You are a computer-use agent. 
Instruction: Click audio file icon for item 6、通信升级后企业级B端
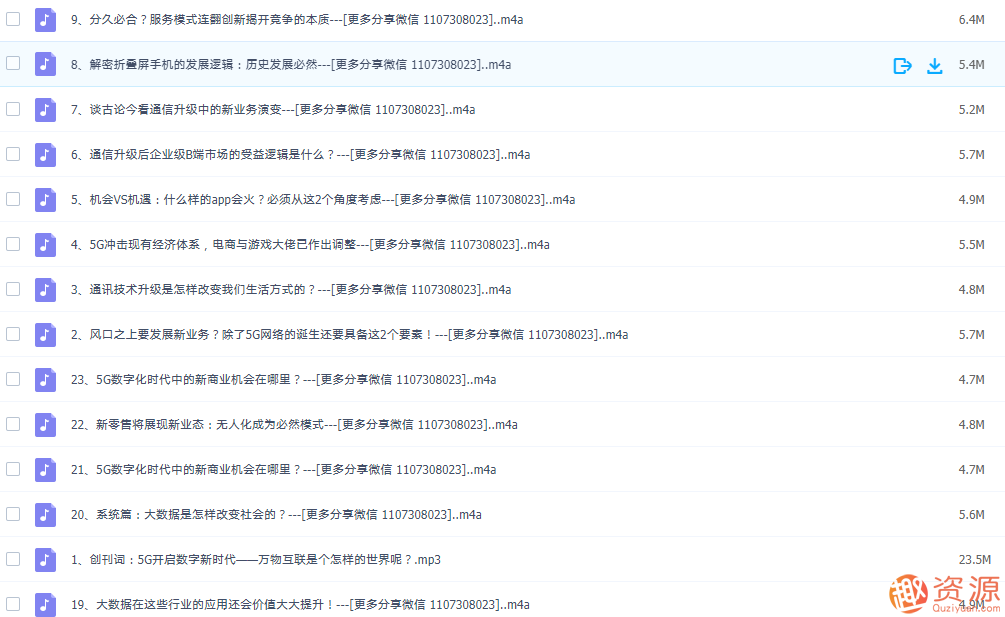(x=45, y=154)
